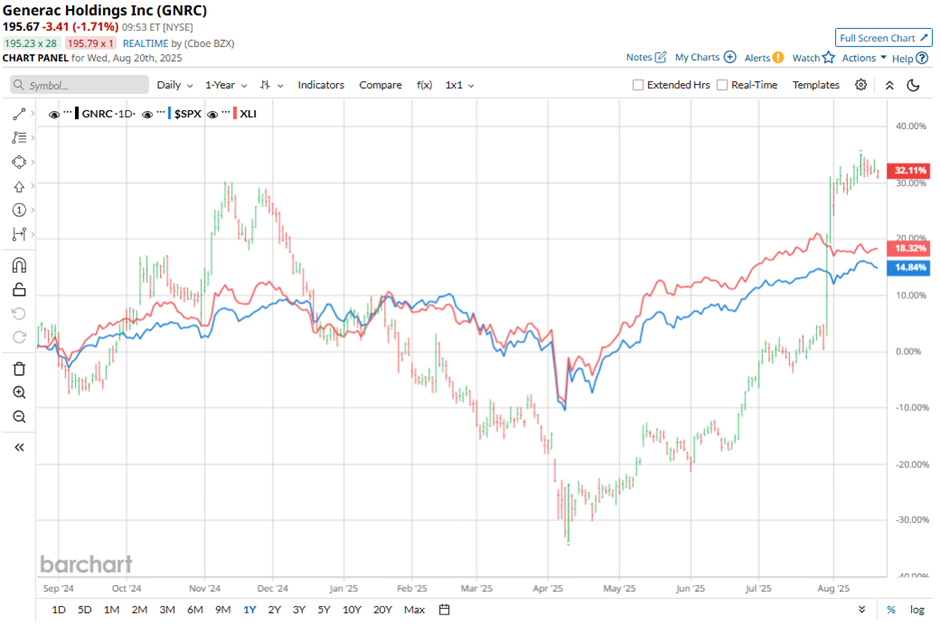The height and width of the screenshot is (625, 940).
Task: Open the Help question mark icon
Action: (922, 58)
